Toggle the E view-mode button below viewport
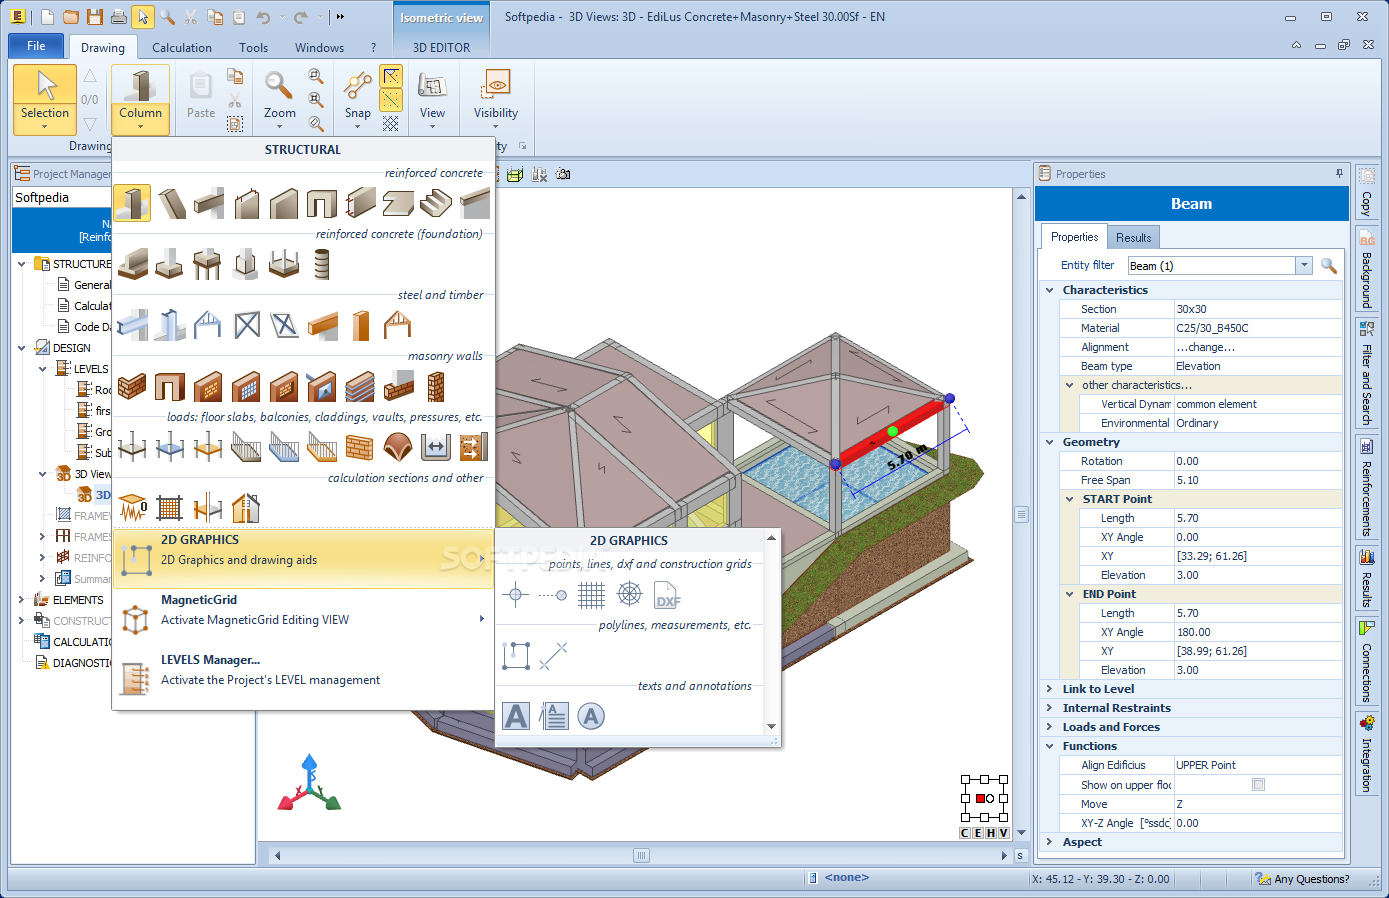The height and width of the screenshot is (898, 1389). point(978,833)
